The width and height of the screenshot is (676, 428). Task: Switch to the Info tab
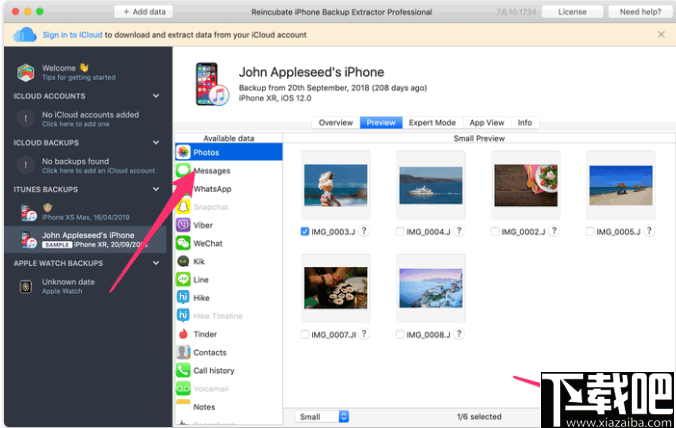pyautogui.click(x=525, y=122)
